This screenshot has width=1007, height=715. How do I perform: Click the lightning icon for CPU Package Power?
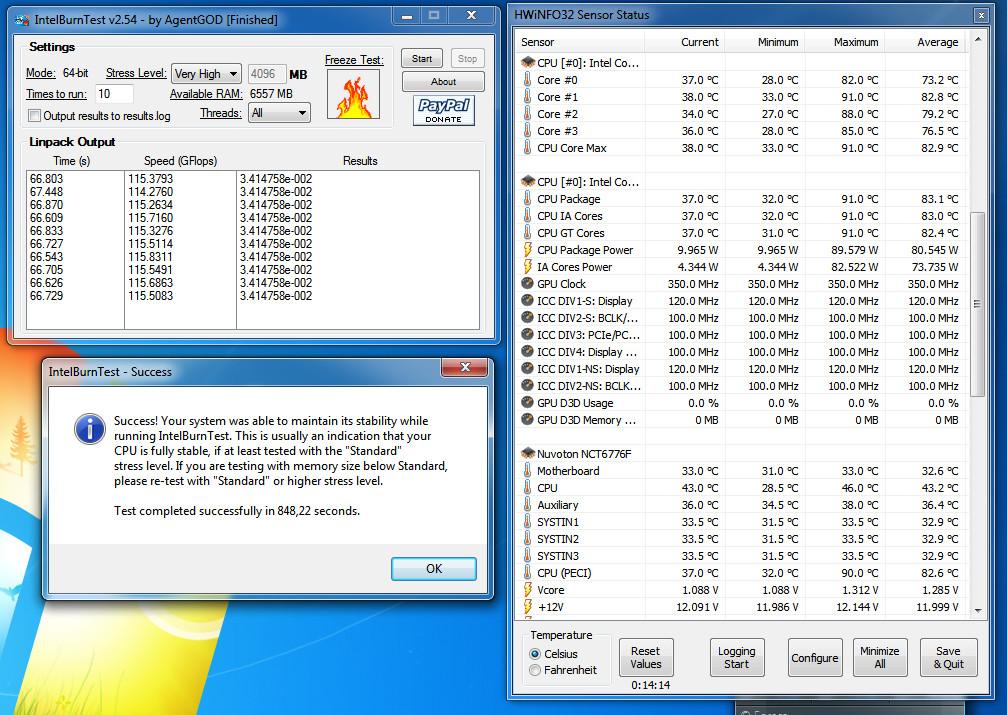(527, 250)
